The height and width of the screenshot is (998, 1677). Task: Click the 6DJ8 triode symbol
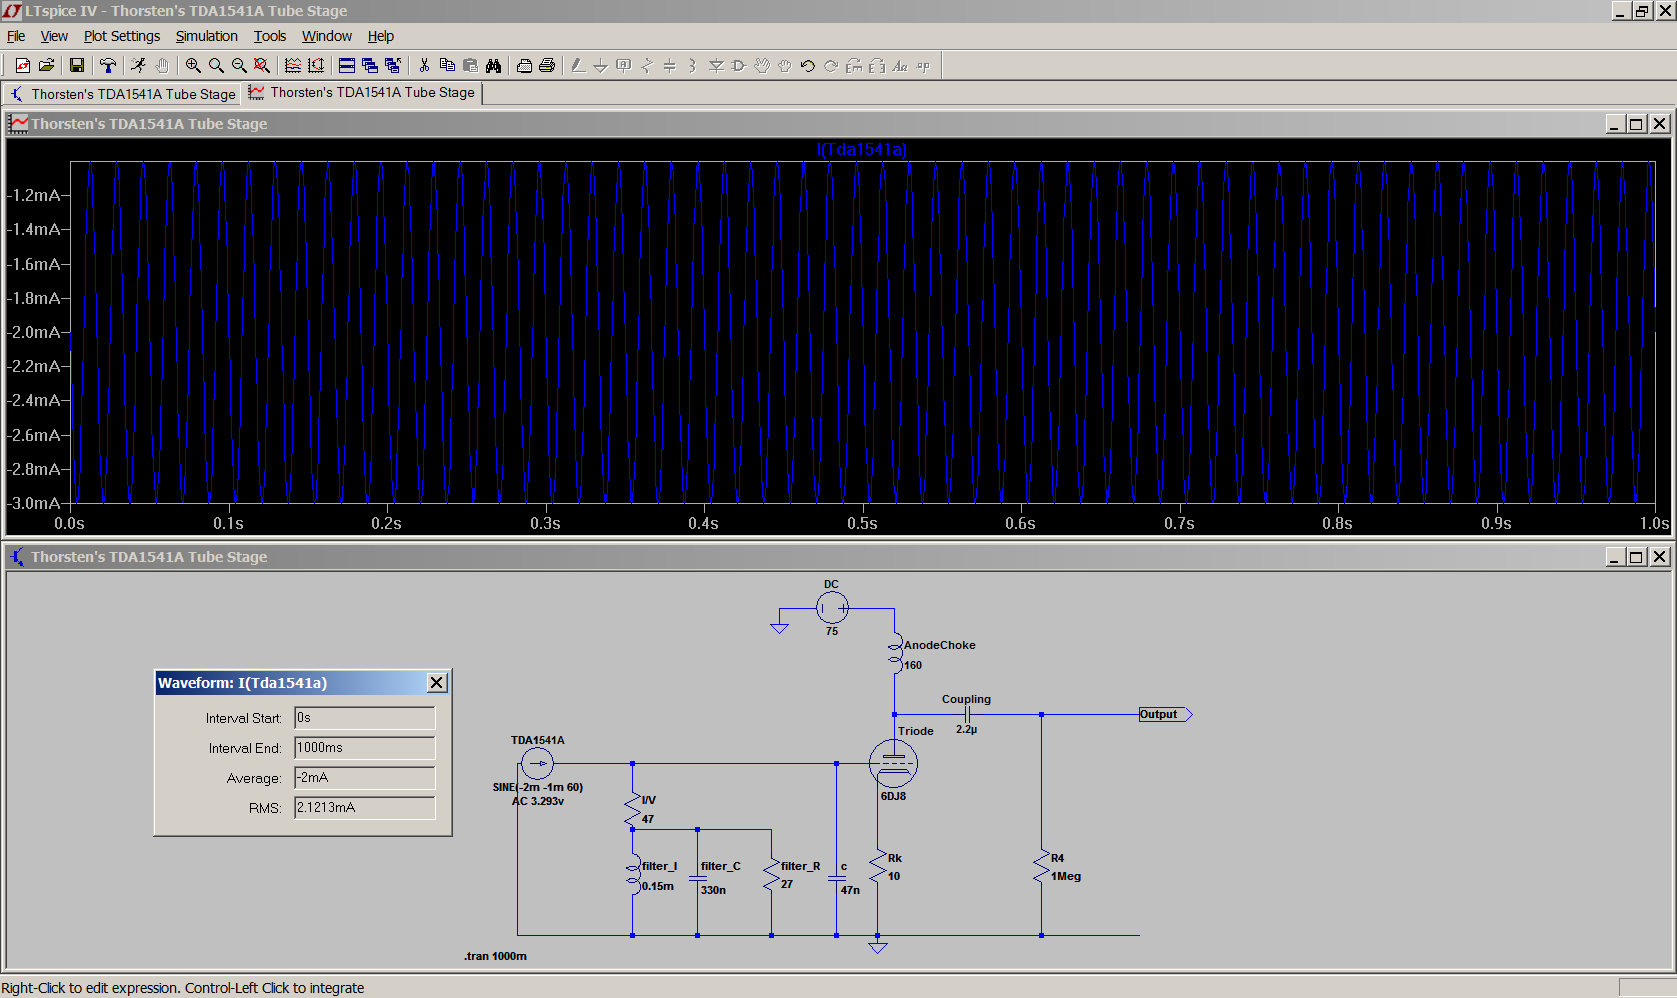893,763
